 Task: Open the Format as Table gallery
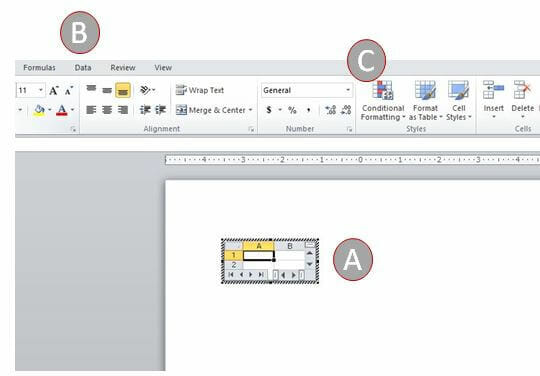coord(425,101)
